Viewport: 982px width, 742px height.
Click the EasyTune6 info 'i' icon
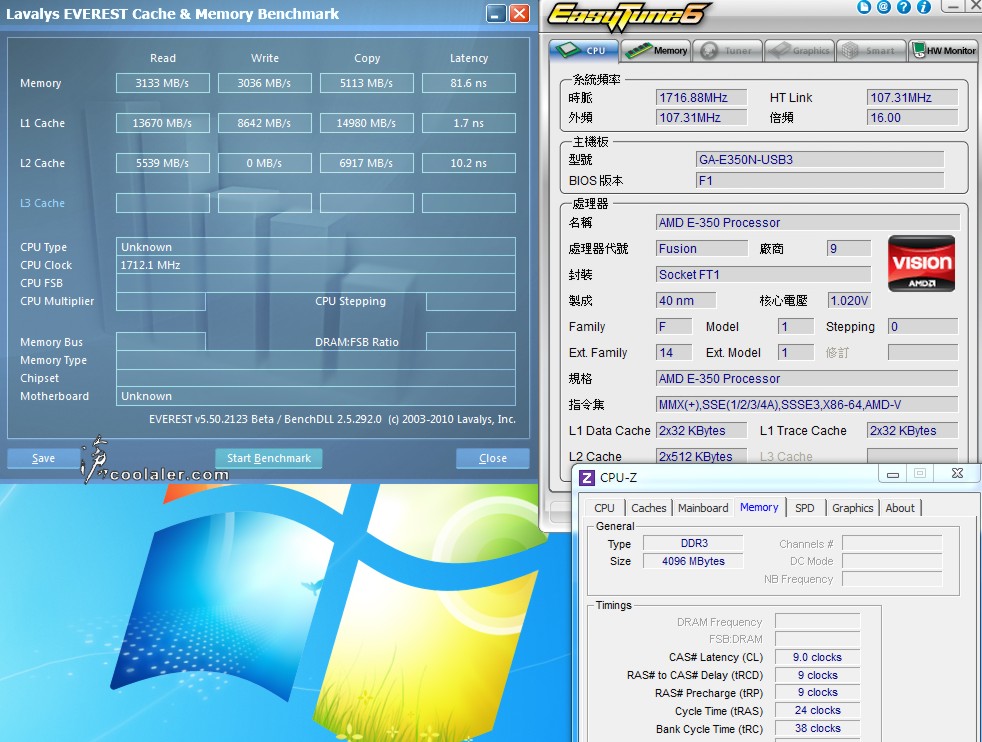pyautogui.click(x=924, y=6)
